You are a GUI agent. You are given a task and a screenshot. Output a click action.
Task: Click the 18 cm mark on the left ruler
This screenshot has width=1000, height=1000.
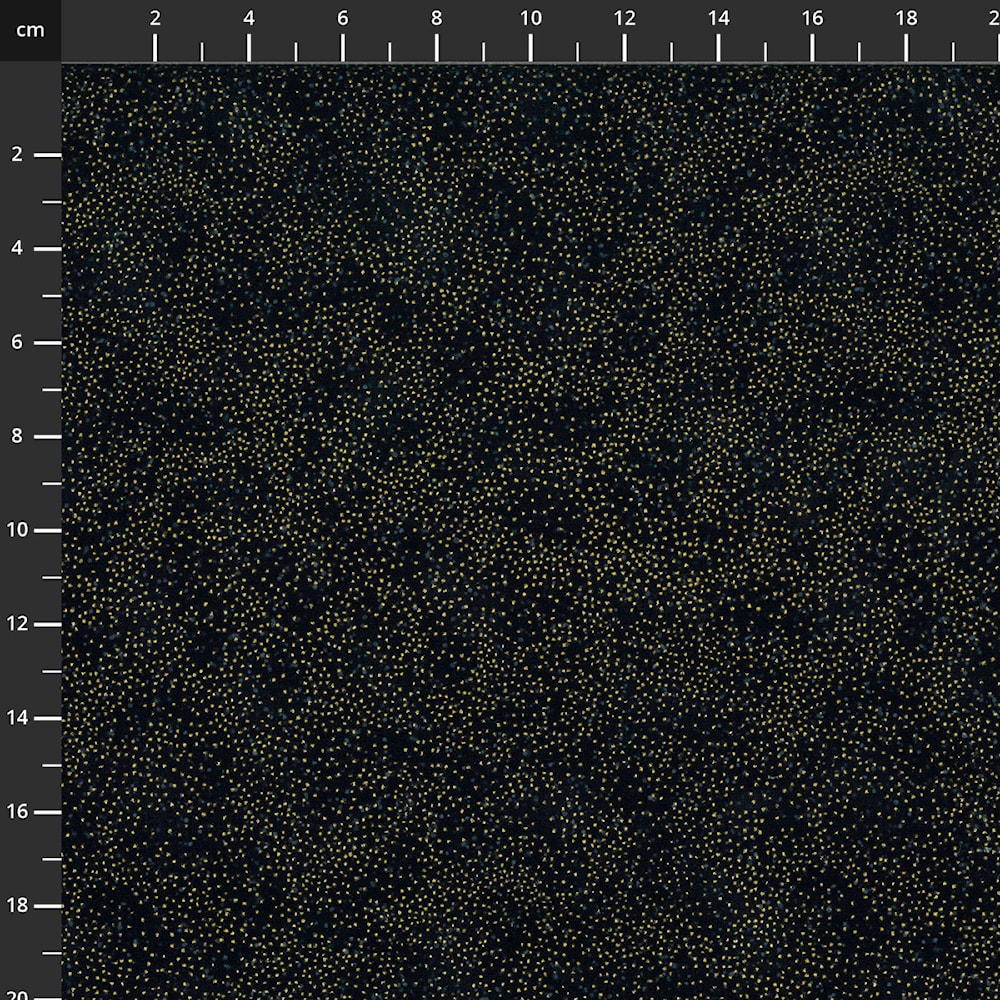pyautogui.click(x=18, y=906)
